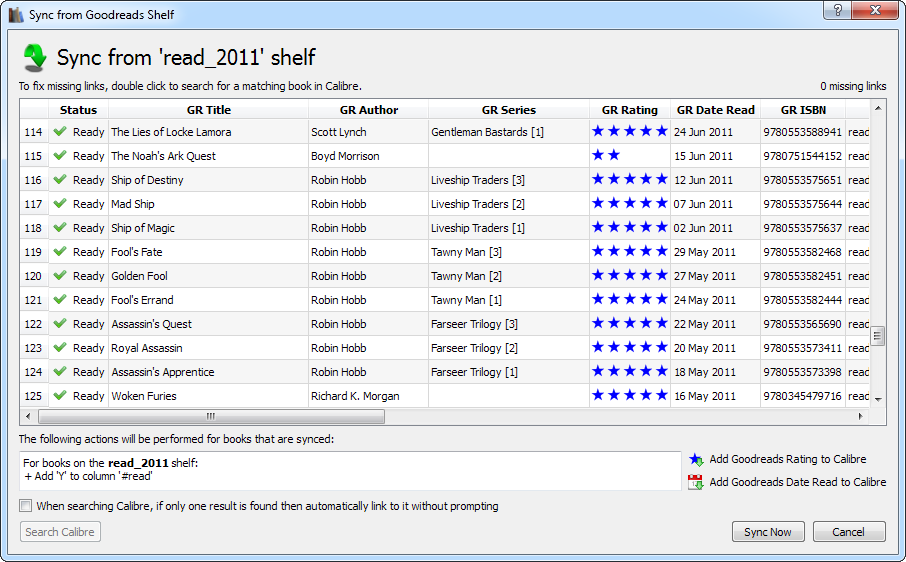This screenshot has height=562, width=906.
Task: Click the five-star rating for Ship of Destiny
Action: pos(630,180)
